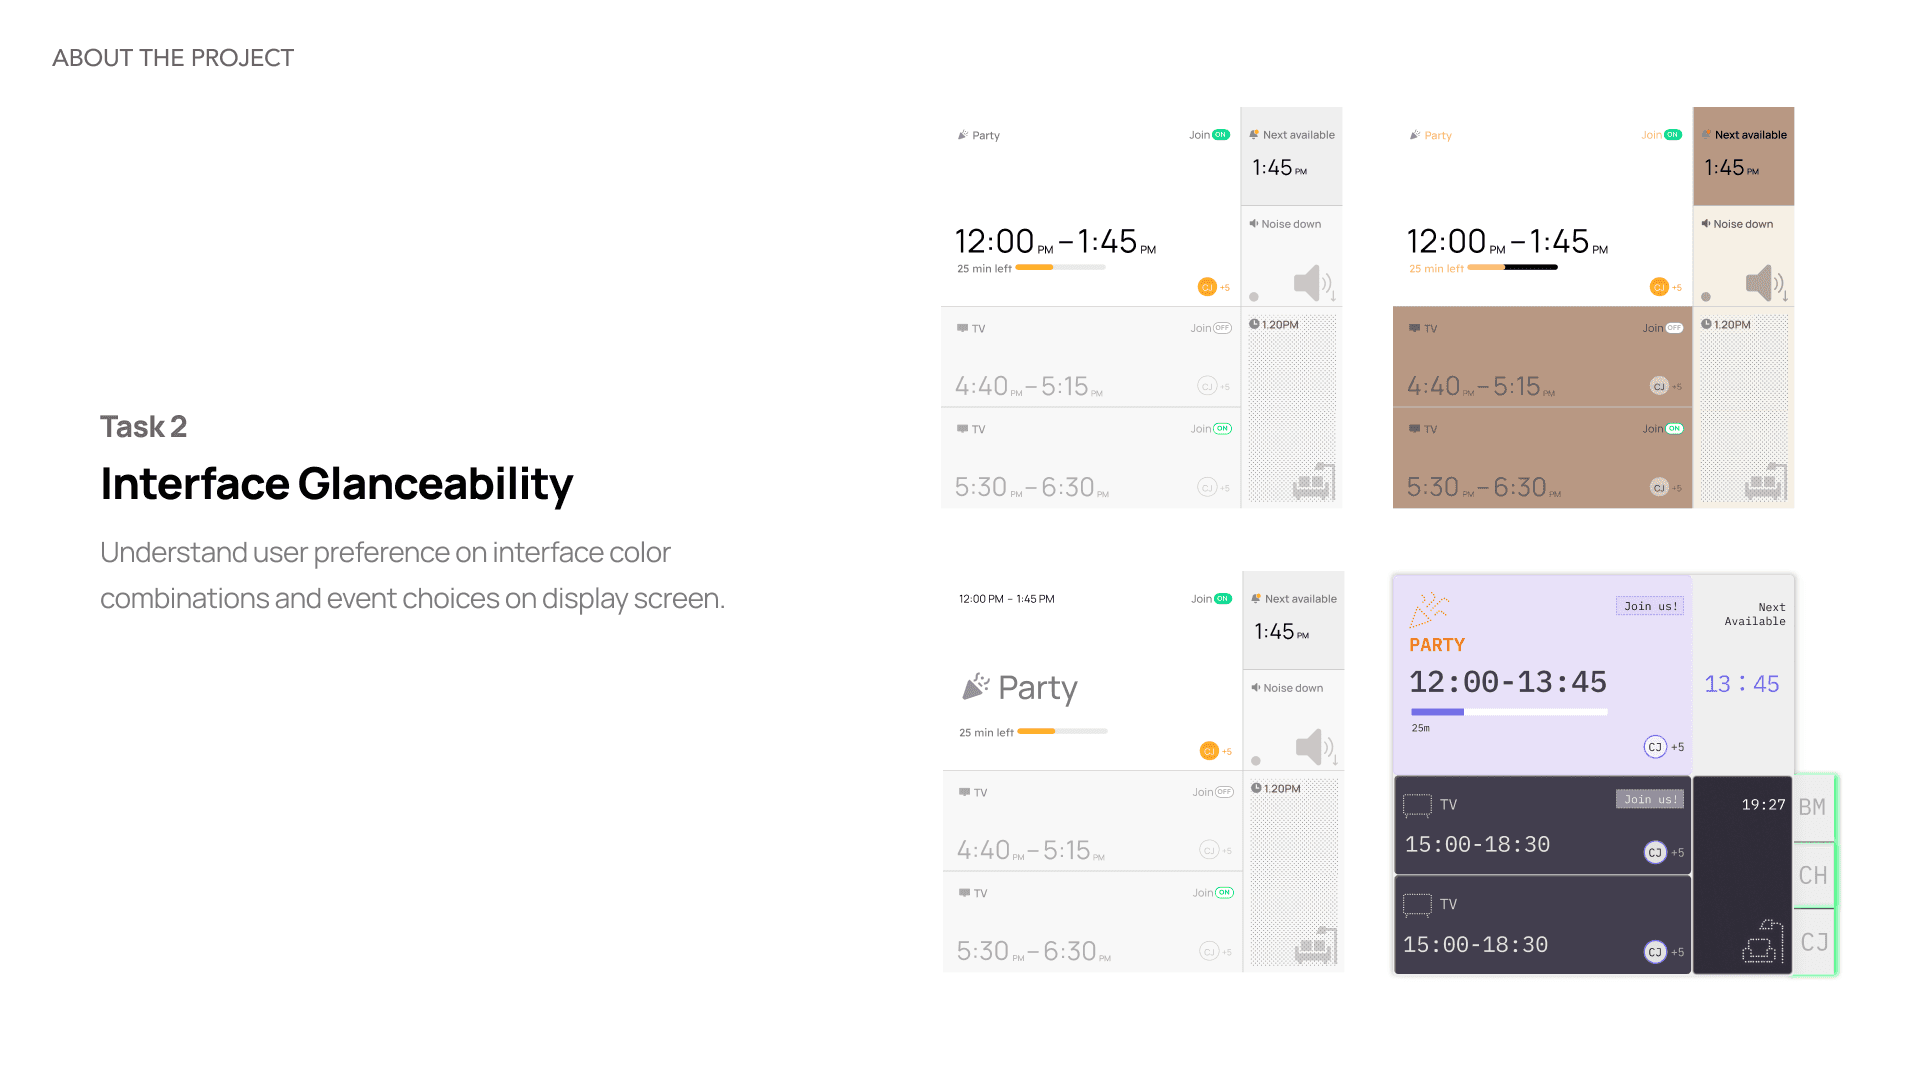The image size is (1920, 1080).
Task: Click the orange and black progress bar
Action: click(x=1512, y=268)
